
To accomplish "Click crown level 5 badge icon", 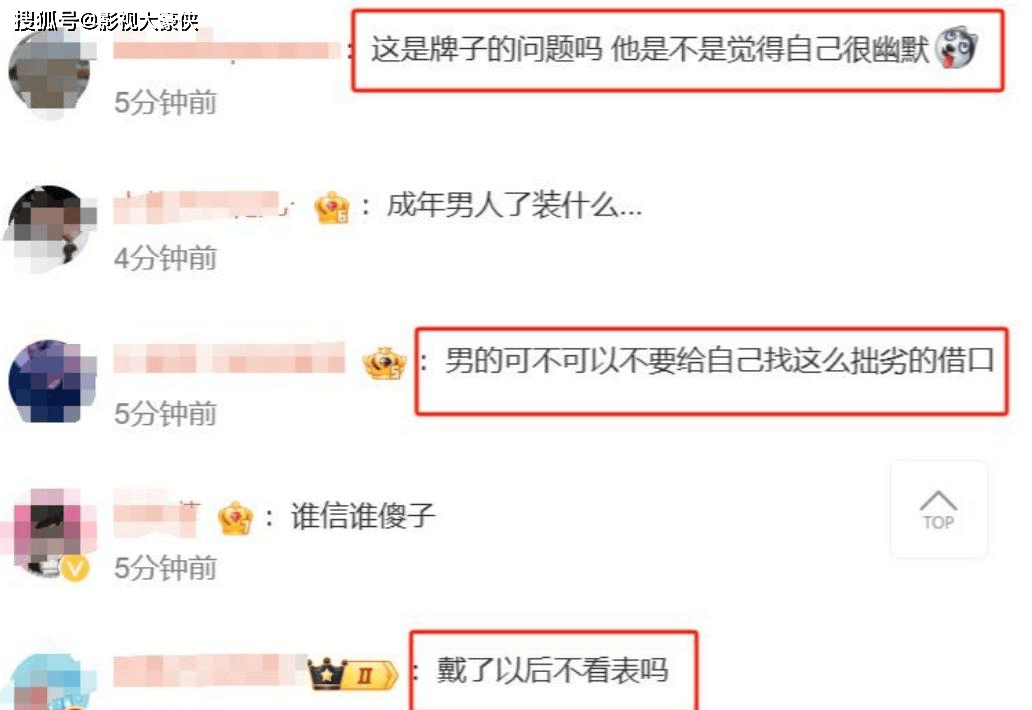I will click(x=384, y=363).
